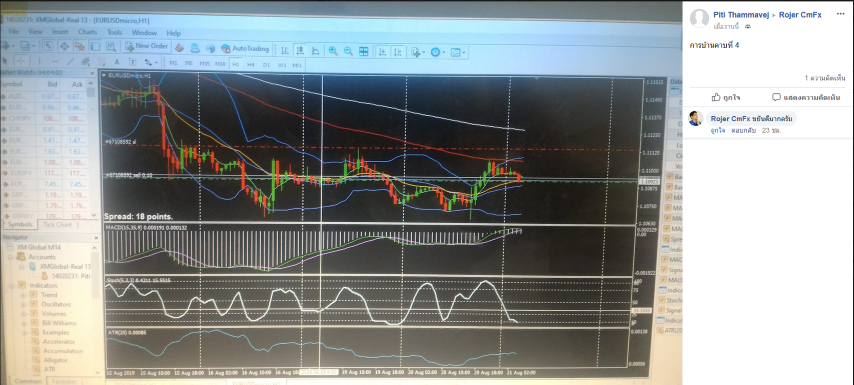Click the comment button under the post
This screenshot has height=385, width=854.
[x=806, y=97]
